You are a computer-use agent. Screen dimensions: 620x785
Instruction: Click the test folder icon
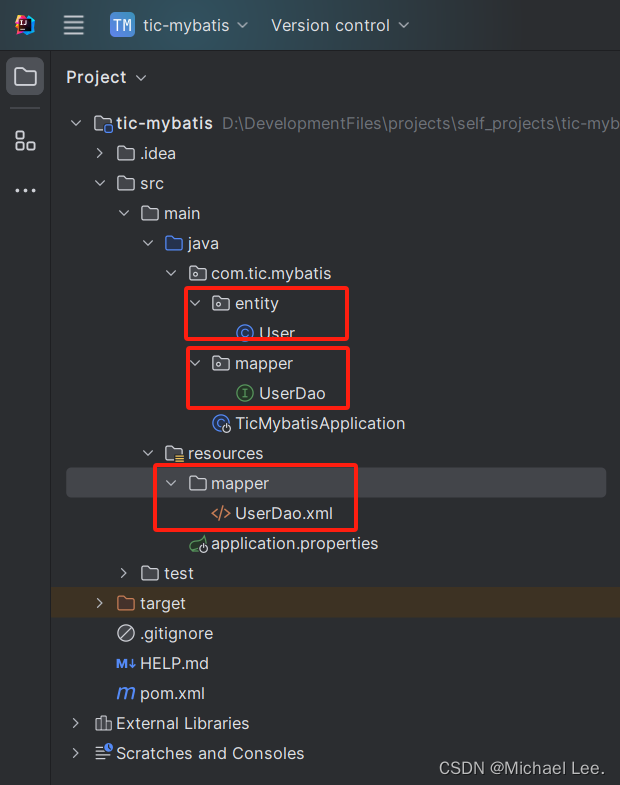[x=150, y=573]
